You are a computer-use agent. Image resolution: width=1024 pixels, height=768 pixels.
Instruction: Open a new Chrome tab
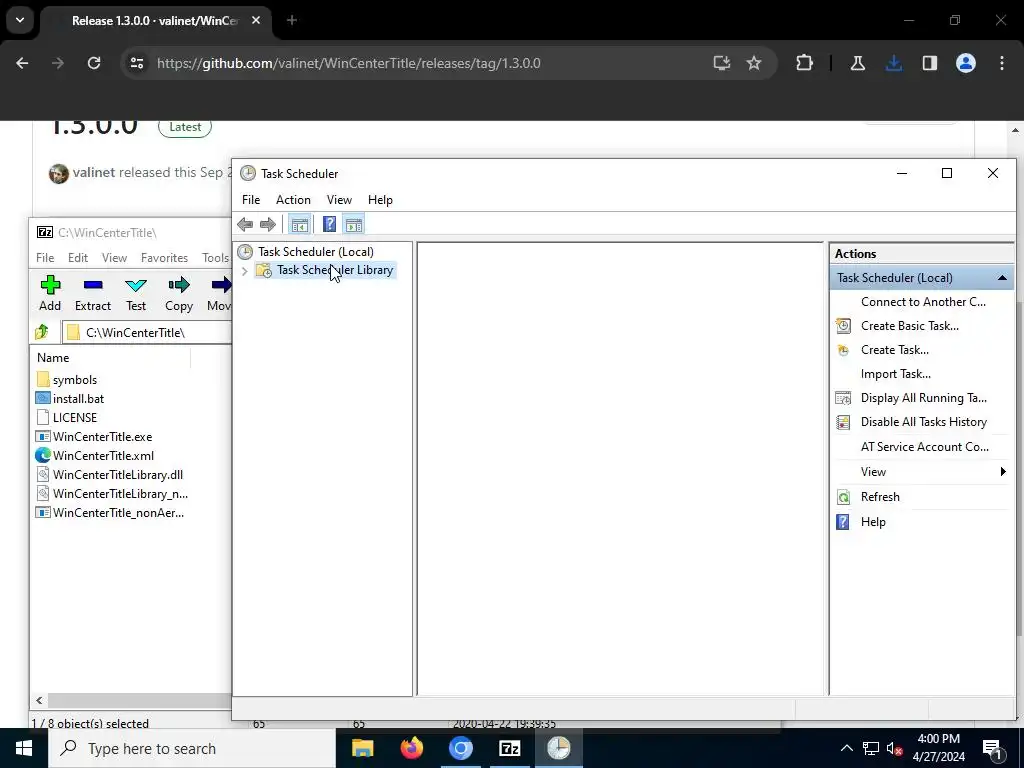[292, 20]
